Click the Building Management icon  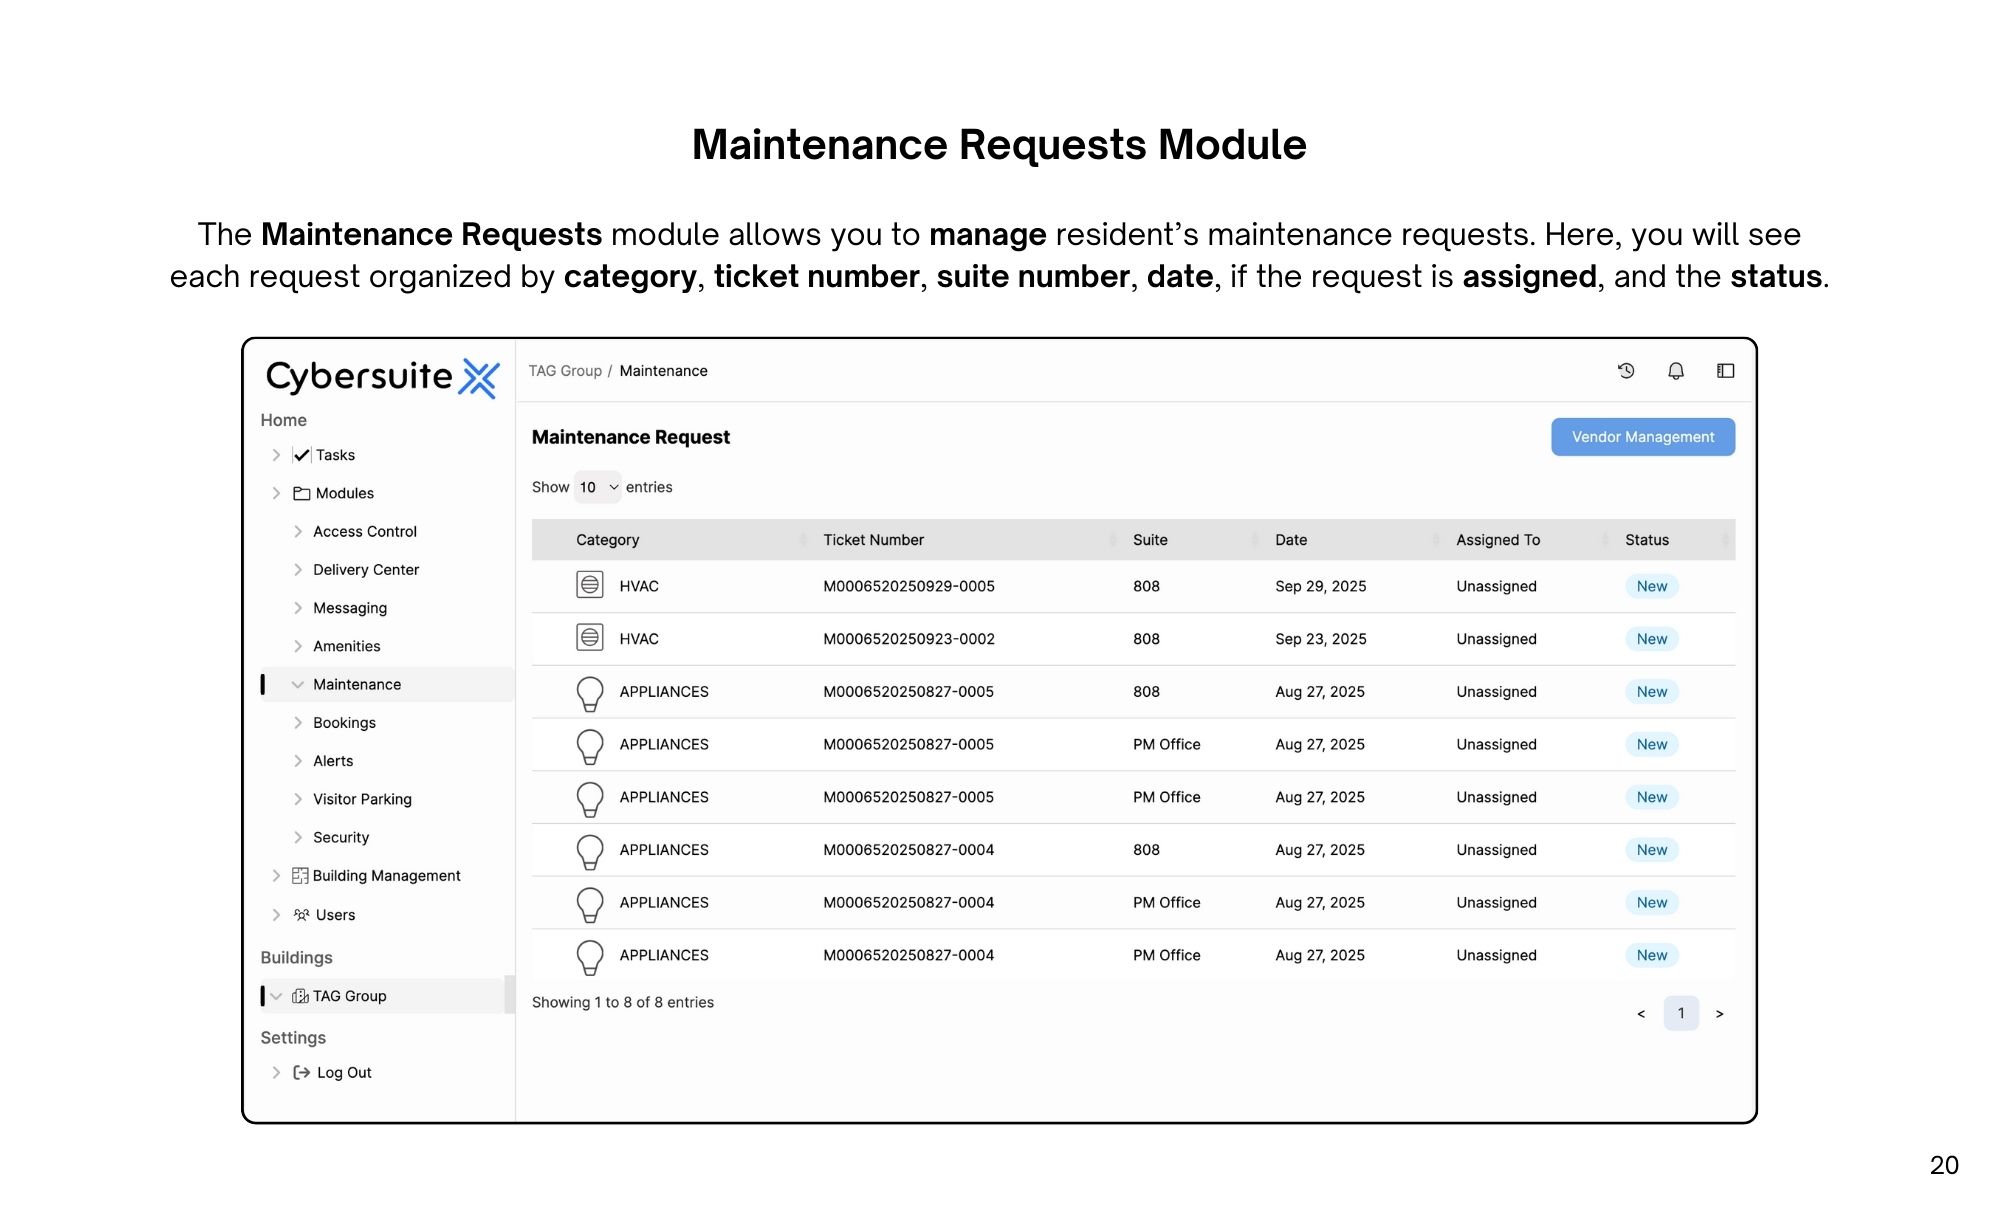(300, 876)
